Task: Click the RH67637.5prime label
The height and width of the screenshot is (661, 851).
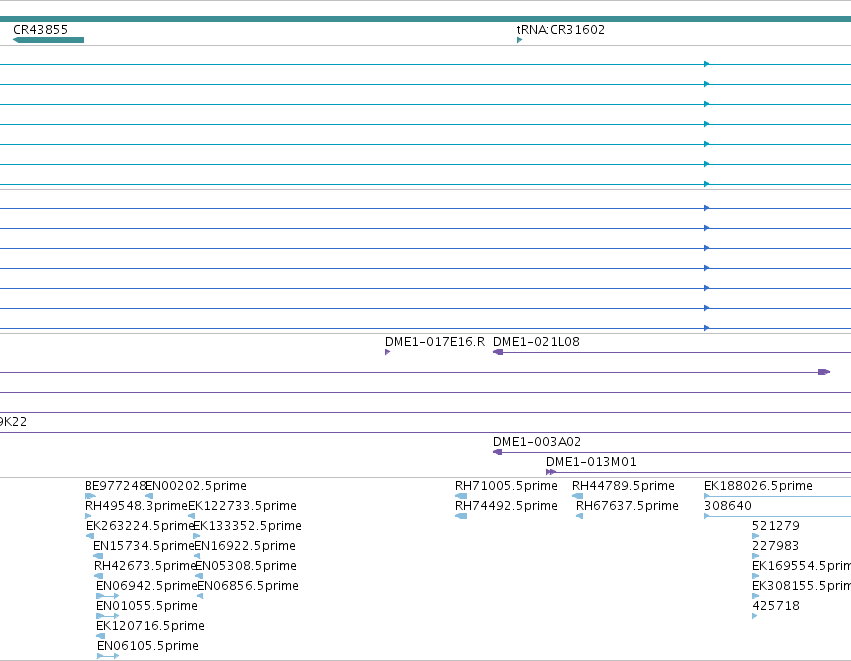Action: (627, 505)
